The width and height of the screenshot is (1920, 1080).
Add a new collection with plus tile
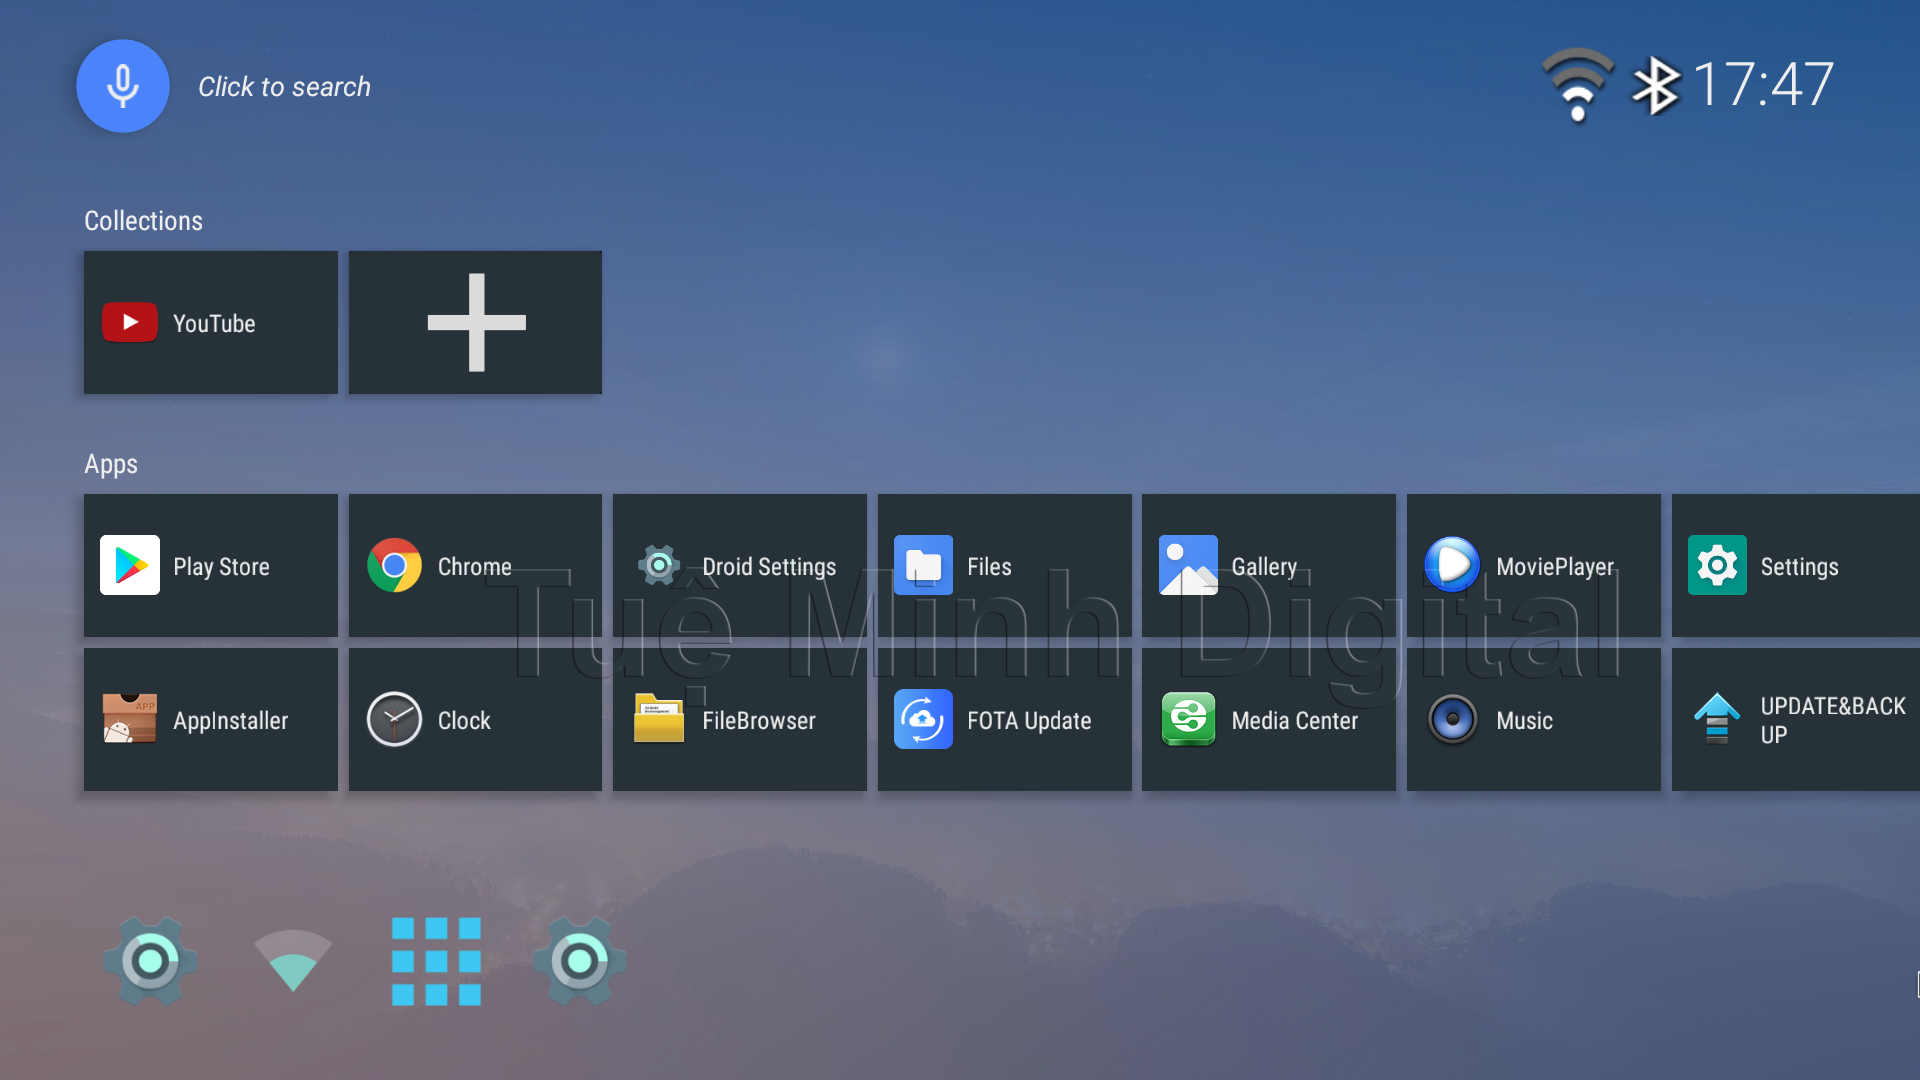[x=475, y=322]
